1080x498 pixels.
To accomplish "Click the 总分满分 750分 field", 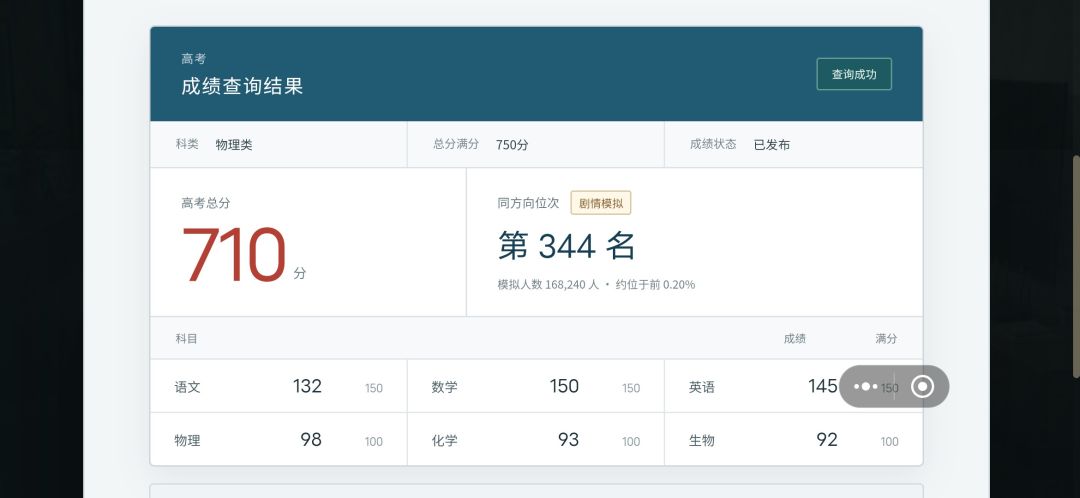I will [536, 145].
